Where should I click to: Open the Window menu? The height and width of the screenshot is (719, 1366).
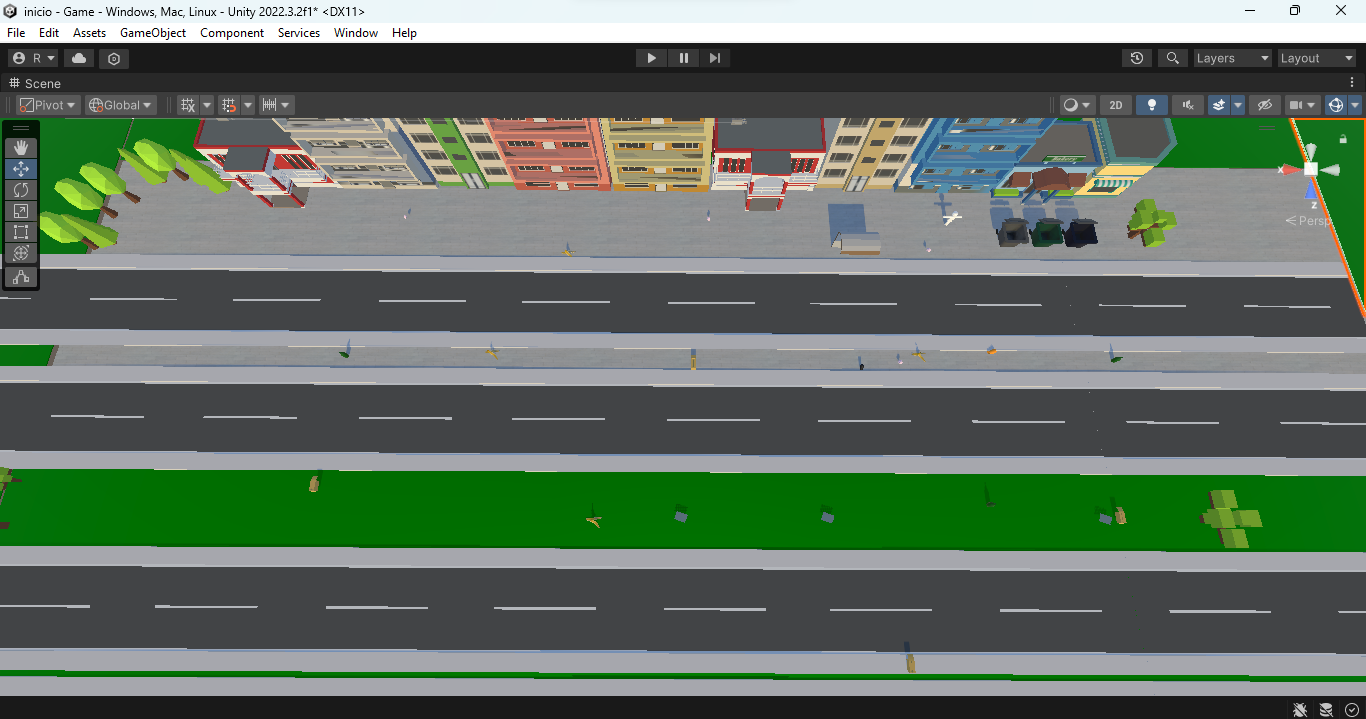[x=356, y=33]
